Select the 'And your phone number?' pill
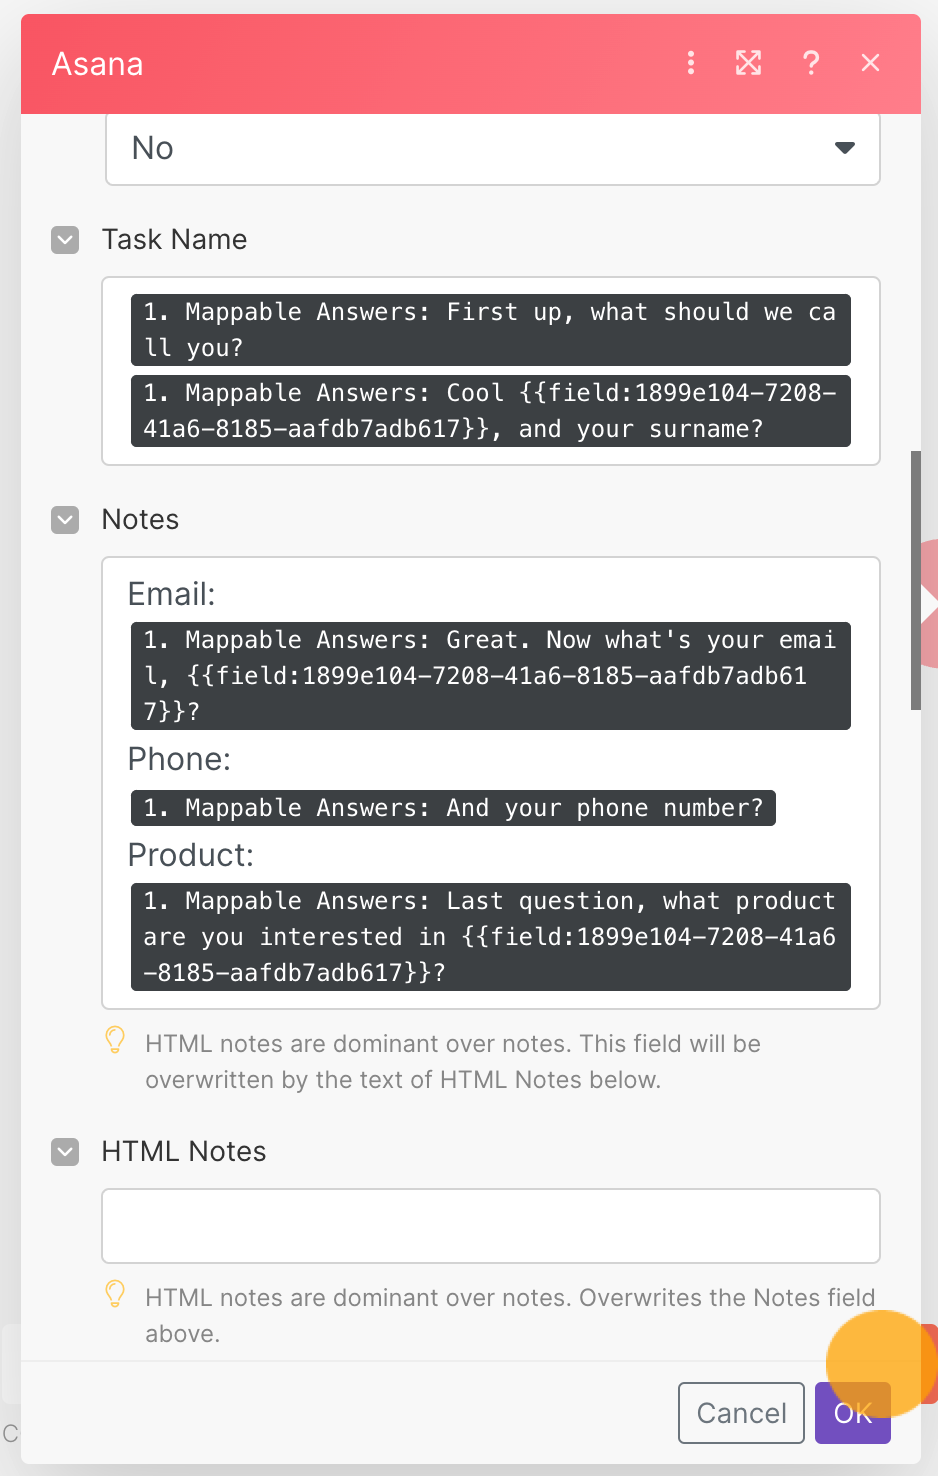 tap(454, 808)
